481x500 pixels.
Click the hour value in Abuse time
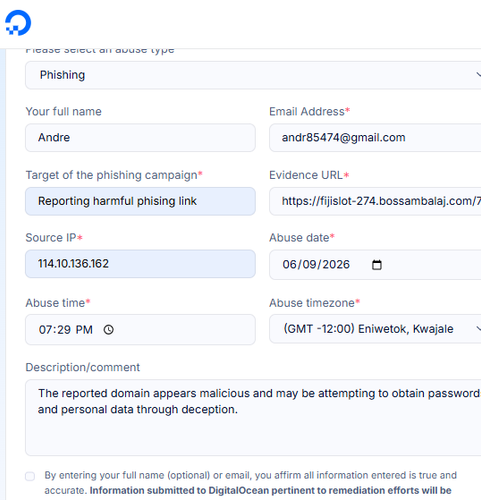(45, 330)
